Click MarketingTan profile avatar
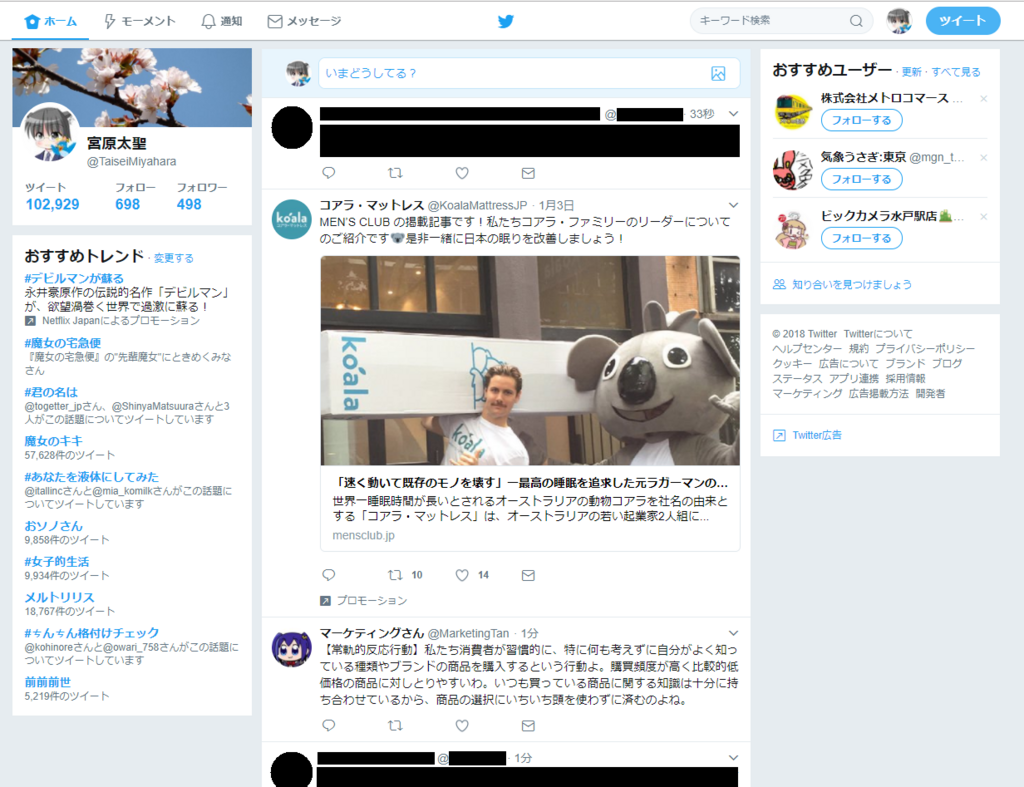The height and width of the screenshot is (787, 1024). 291,648
